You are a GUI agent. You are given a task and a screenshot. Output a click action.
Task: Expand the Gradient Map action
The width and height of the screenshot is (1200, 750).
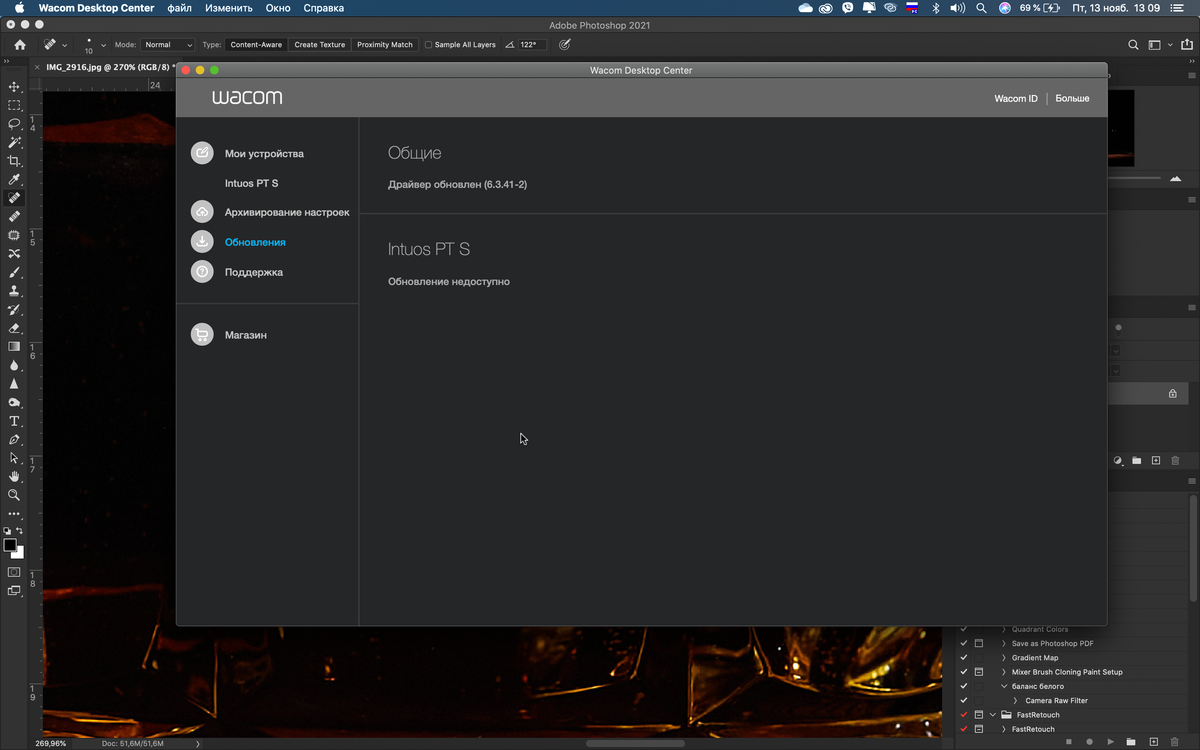[x=1004, y=658]
